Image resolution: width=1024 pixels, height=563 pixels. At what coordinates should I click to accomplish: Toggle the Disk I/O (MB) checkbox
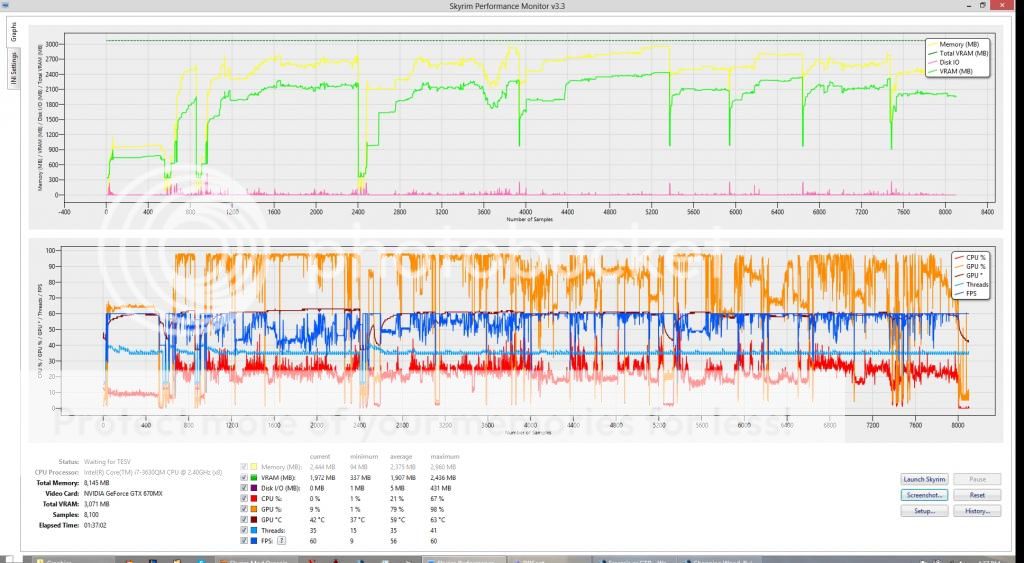[245, 490]
